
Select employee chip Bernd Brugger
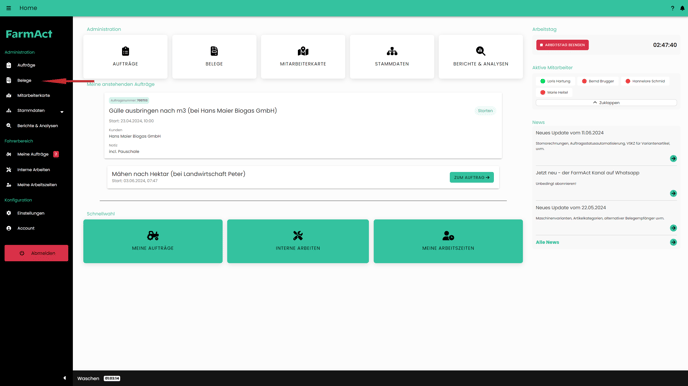[x=598, y=81]
